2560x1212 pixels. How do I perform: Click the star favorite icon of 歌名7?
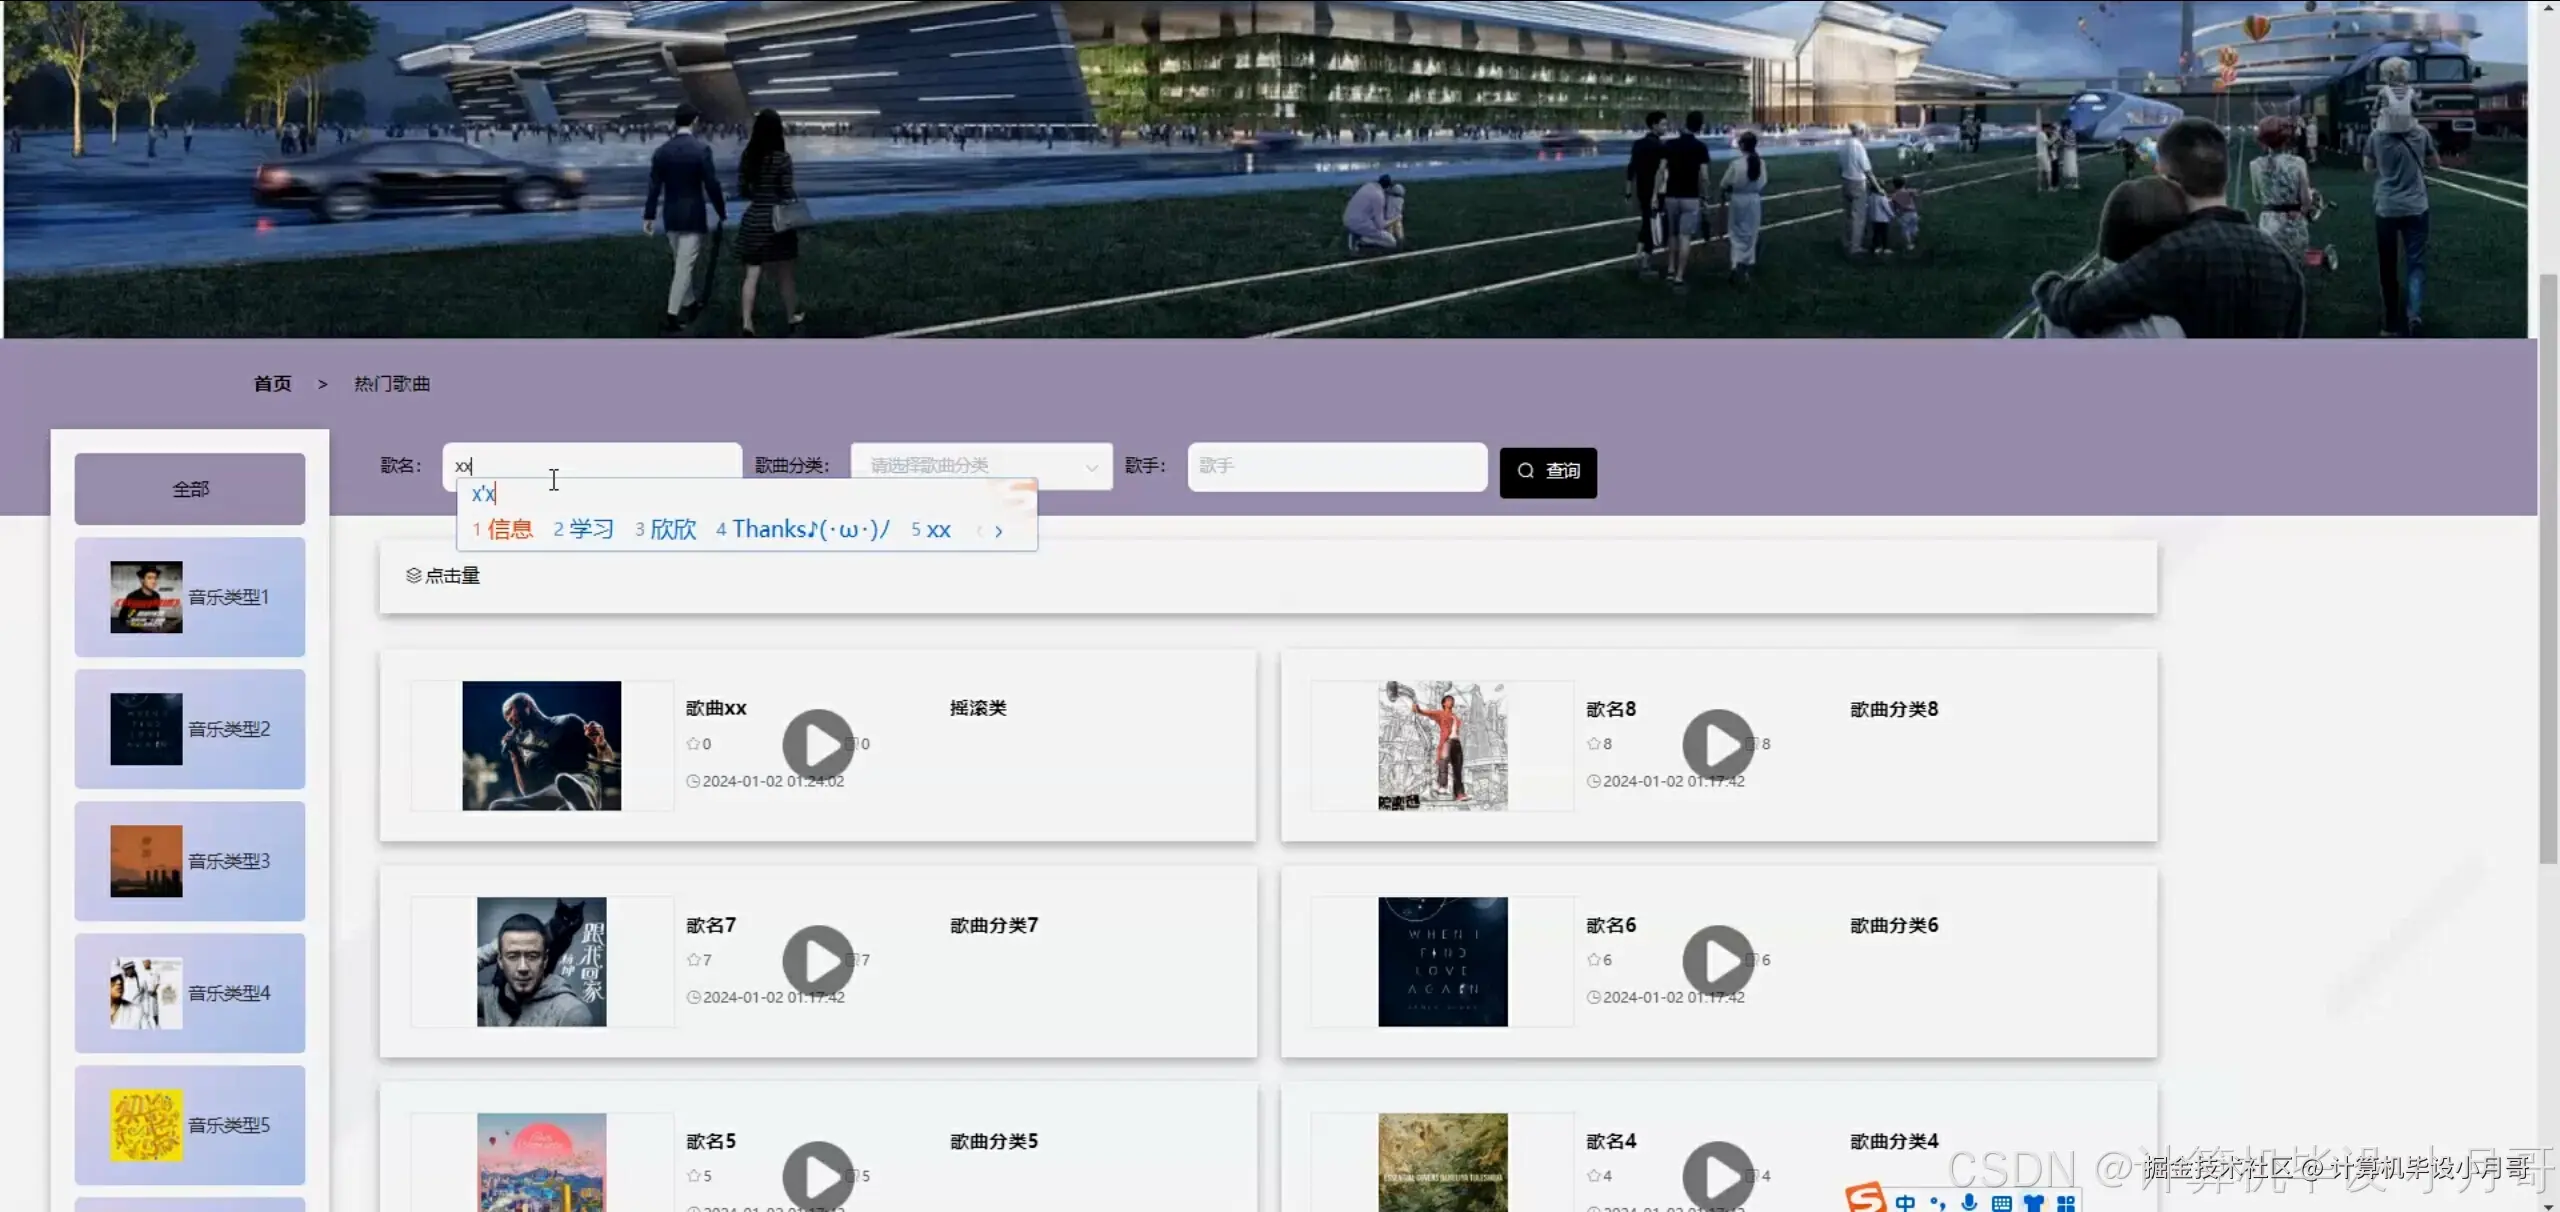(693, 960)
